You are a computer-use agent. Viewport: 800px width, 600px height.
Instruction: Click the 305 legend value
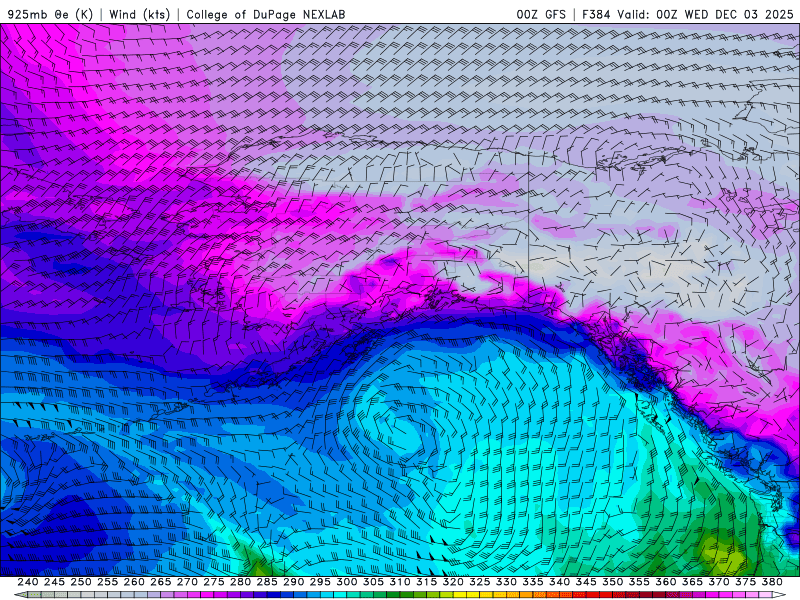373,582
